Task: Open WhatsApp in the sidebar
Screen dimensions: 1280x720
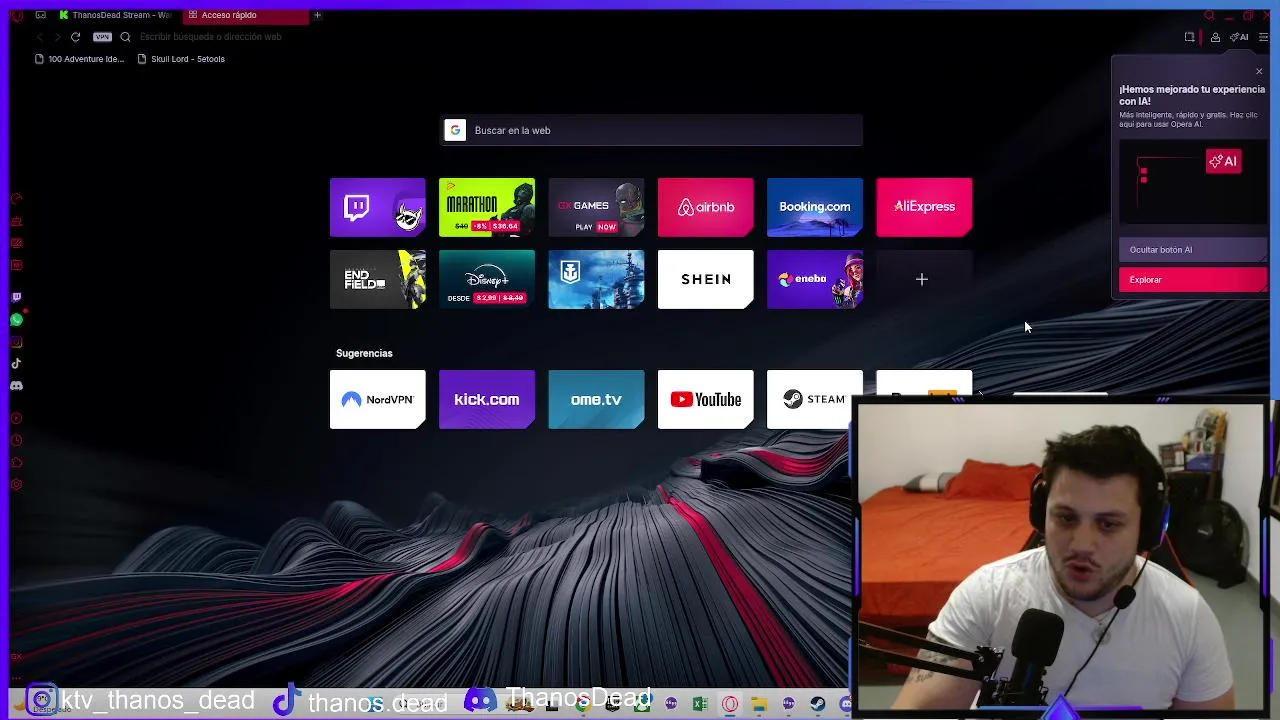Action: tap(16, 320)
